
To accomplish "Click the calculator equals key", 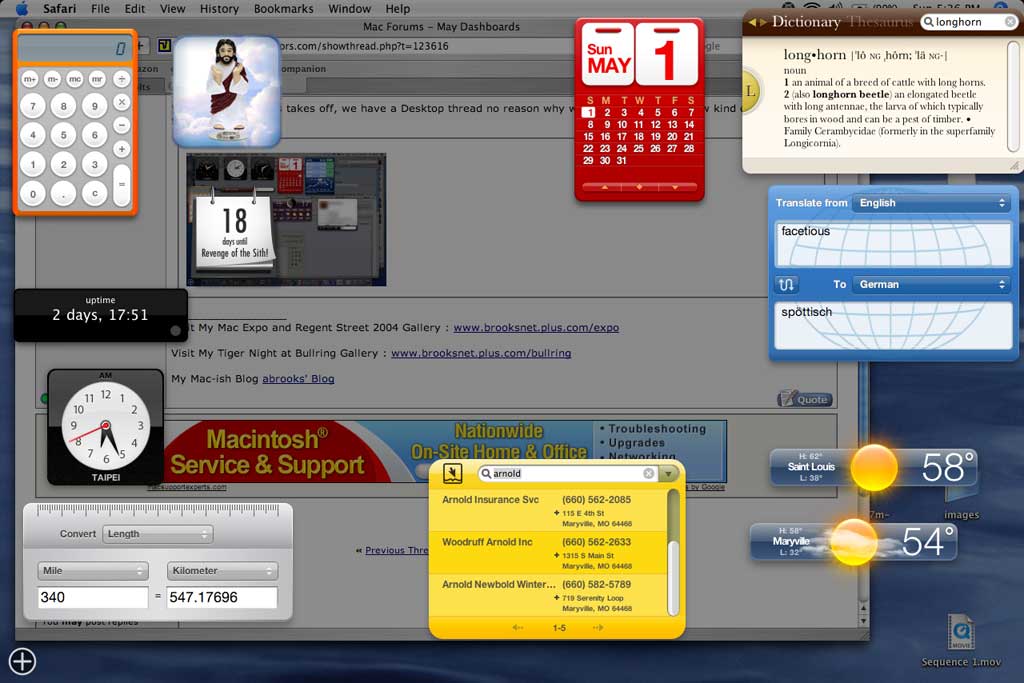I will (x=121, y=185).
